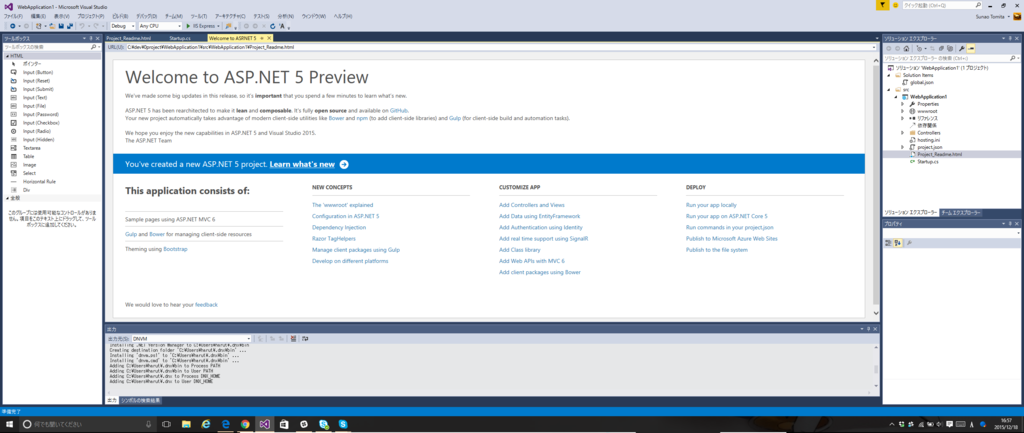Open the デバッグ(D) menu

pos(146,15)
